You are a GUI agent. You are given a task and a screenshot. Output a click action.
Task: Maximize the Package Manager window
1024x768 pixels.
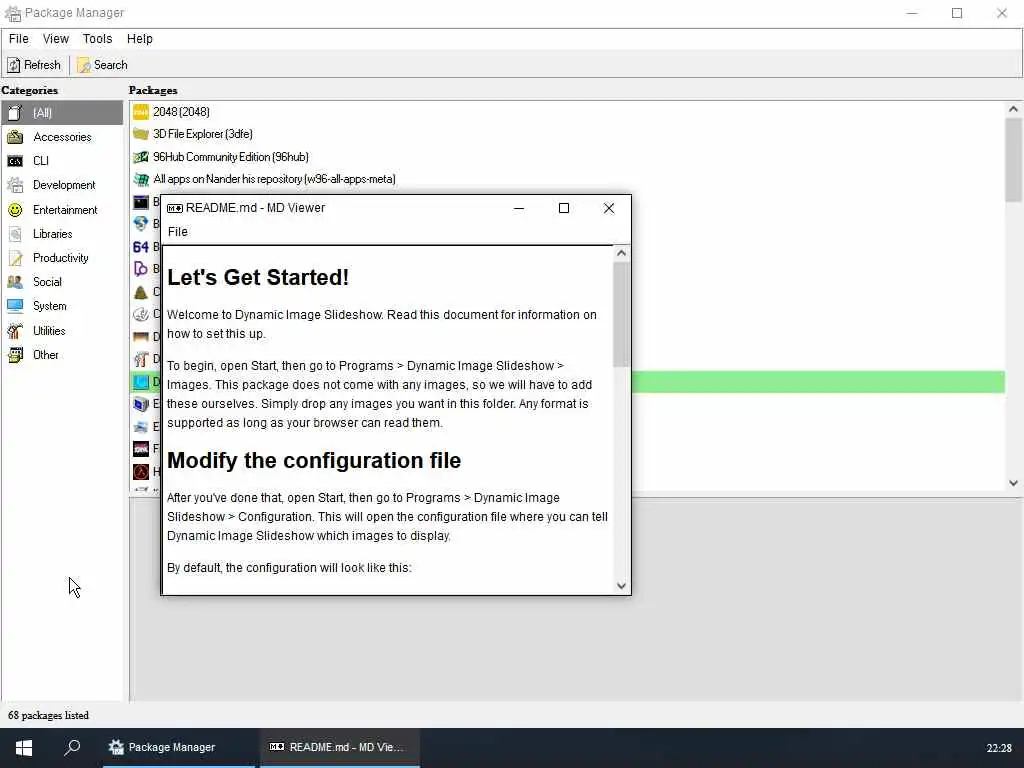(x=957, y=13)
